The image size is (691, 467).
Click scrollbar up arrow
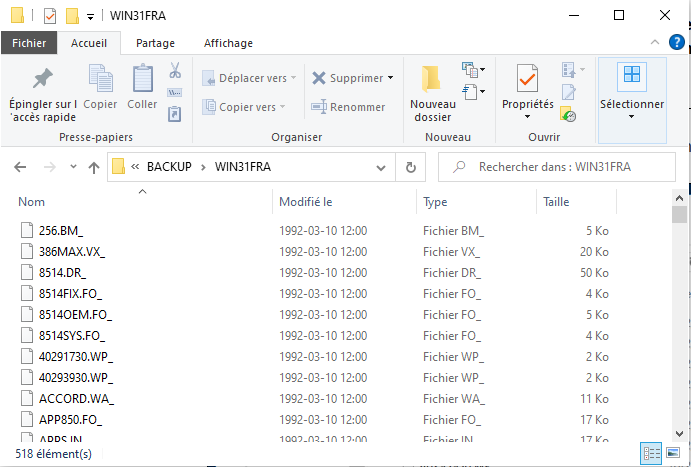pos(679,198)
